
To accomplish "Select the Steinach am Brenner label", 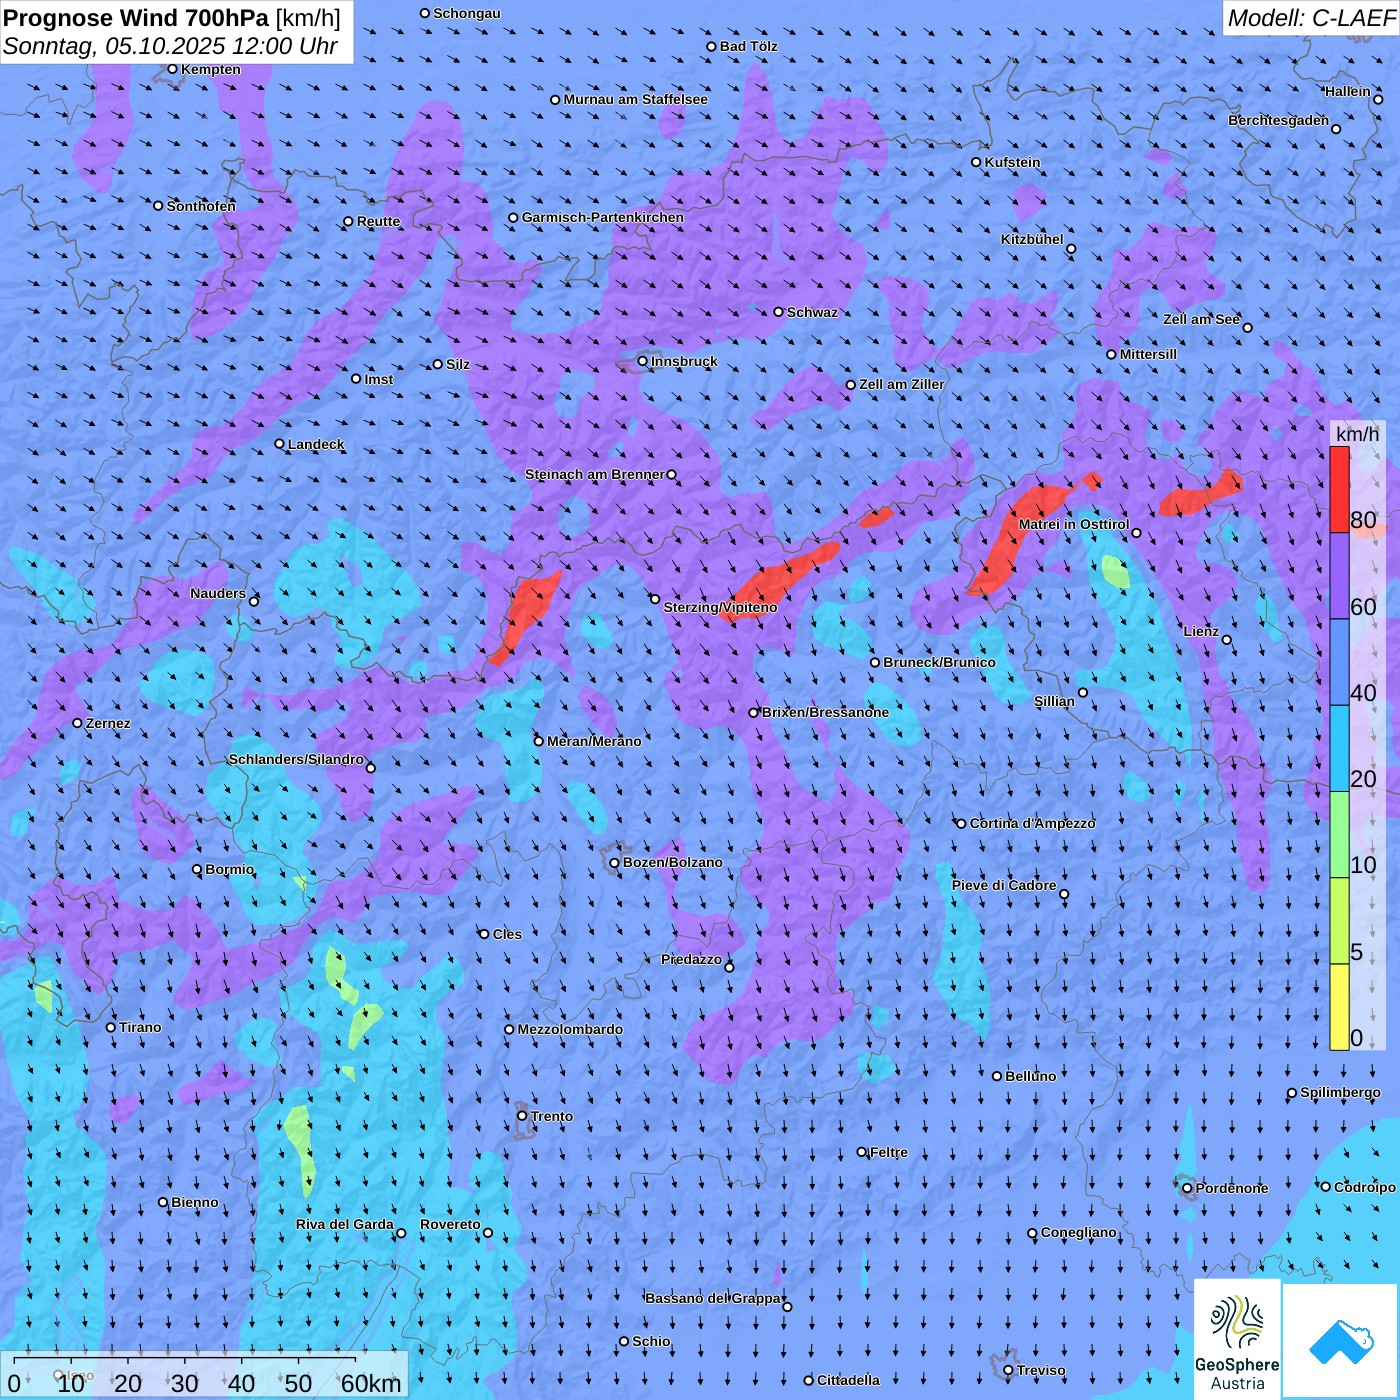I will (x=594, y=474).
